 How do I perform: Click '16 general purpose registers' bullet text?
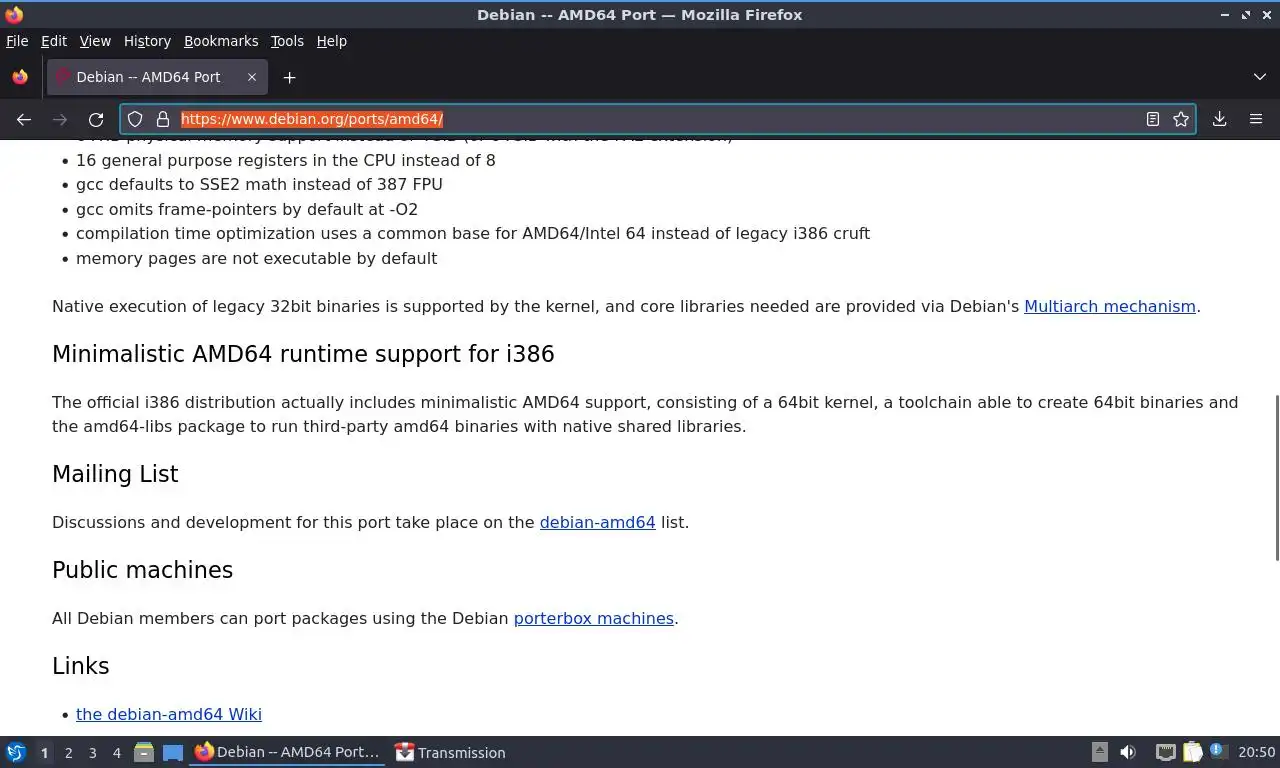pyautogui.click(x=285, y=160)
